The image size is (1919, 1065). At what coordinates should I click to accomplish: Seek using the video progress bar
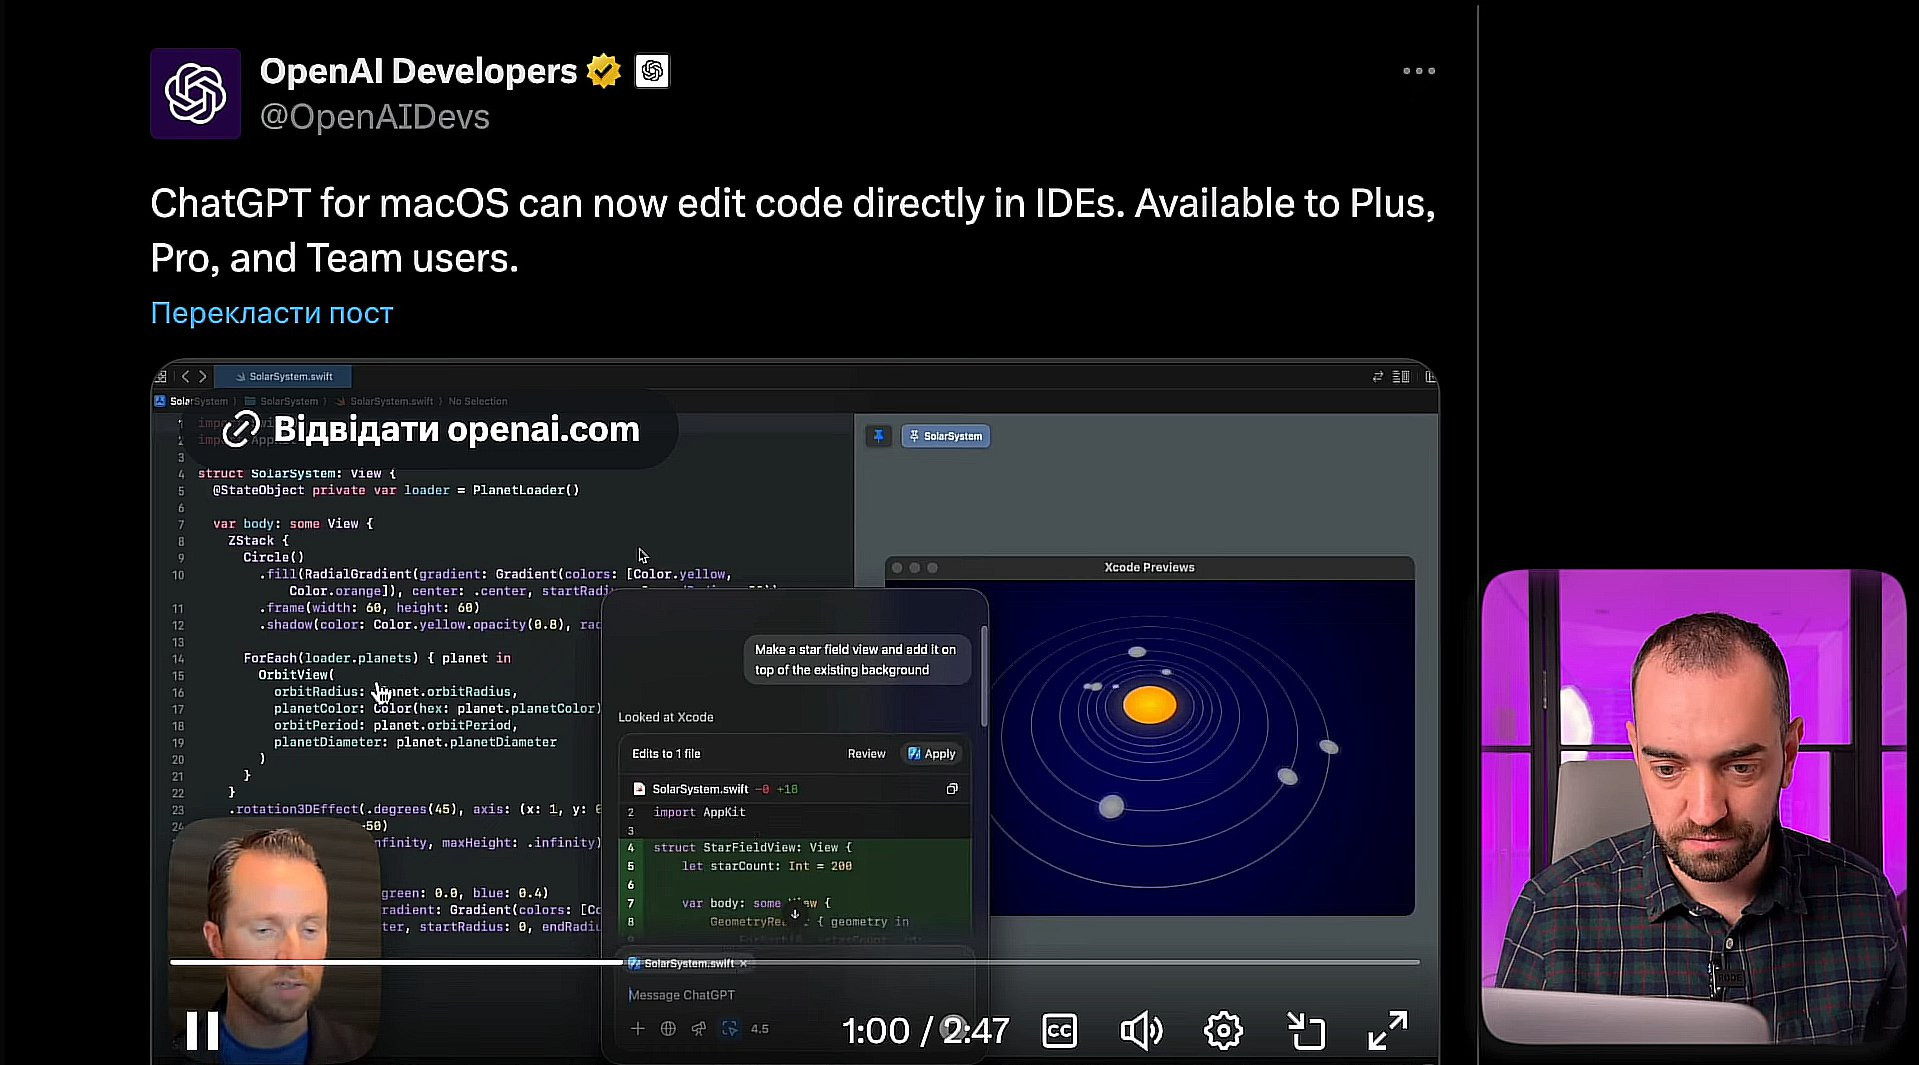(795, 962)
